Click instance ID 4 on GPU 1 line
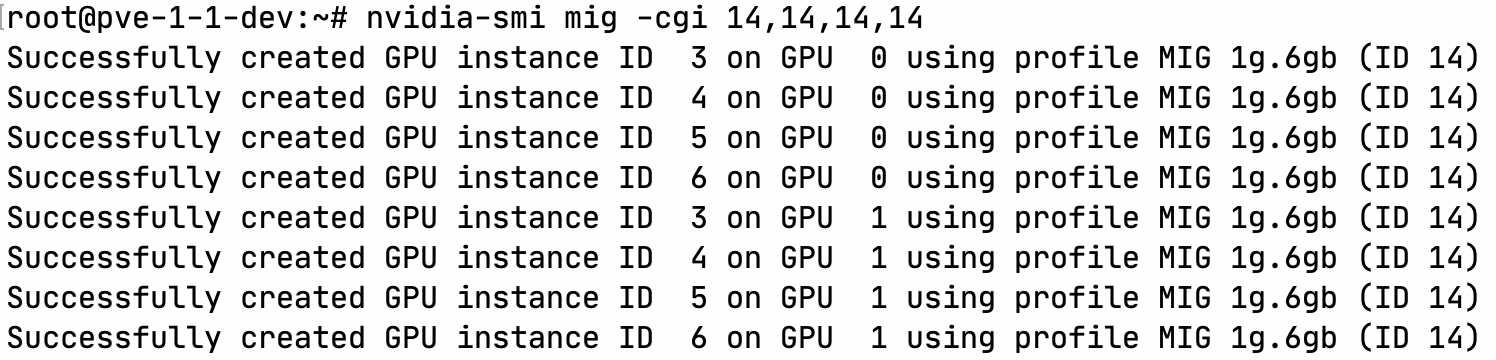 [741, 259]
